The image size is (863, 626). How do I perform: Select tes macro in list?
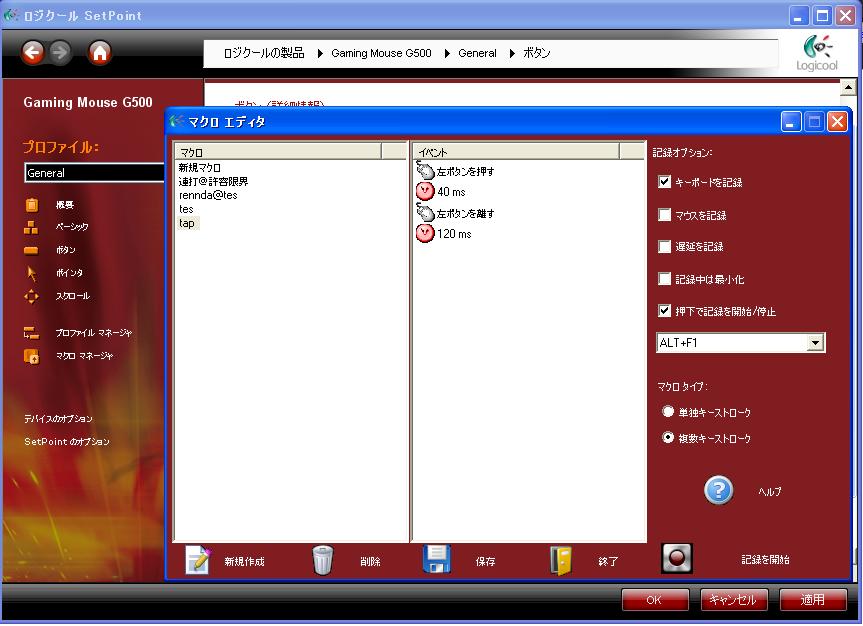[x=186, y=209]
